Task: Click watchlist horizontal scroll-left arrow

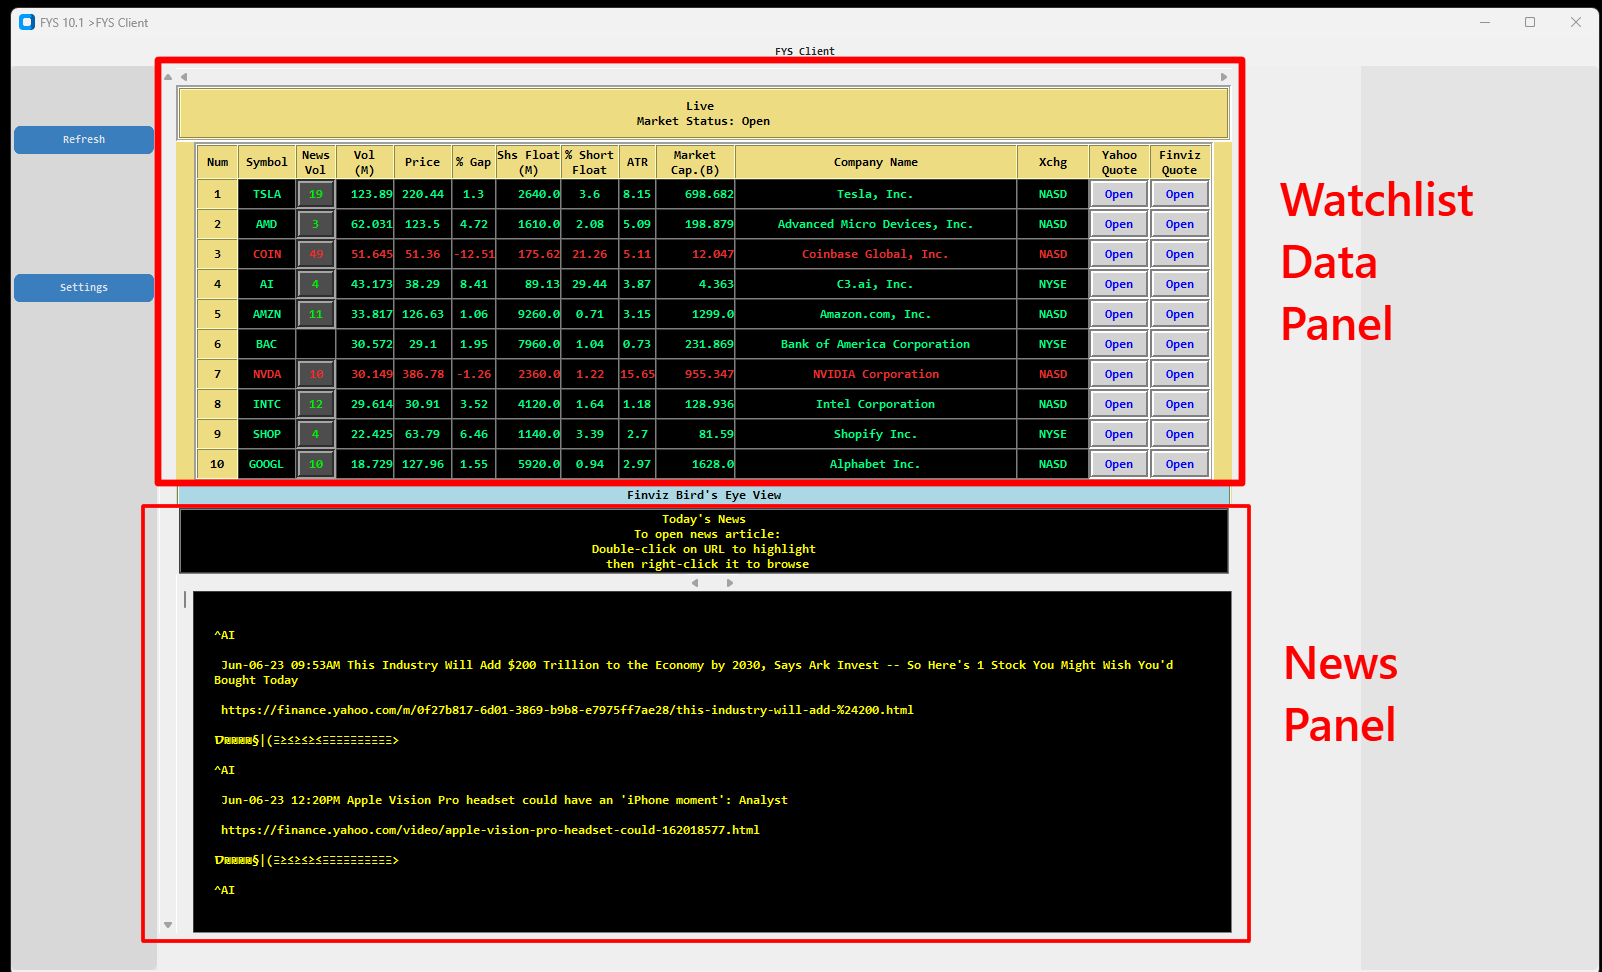Action: tap(184, 77)
